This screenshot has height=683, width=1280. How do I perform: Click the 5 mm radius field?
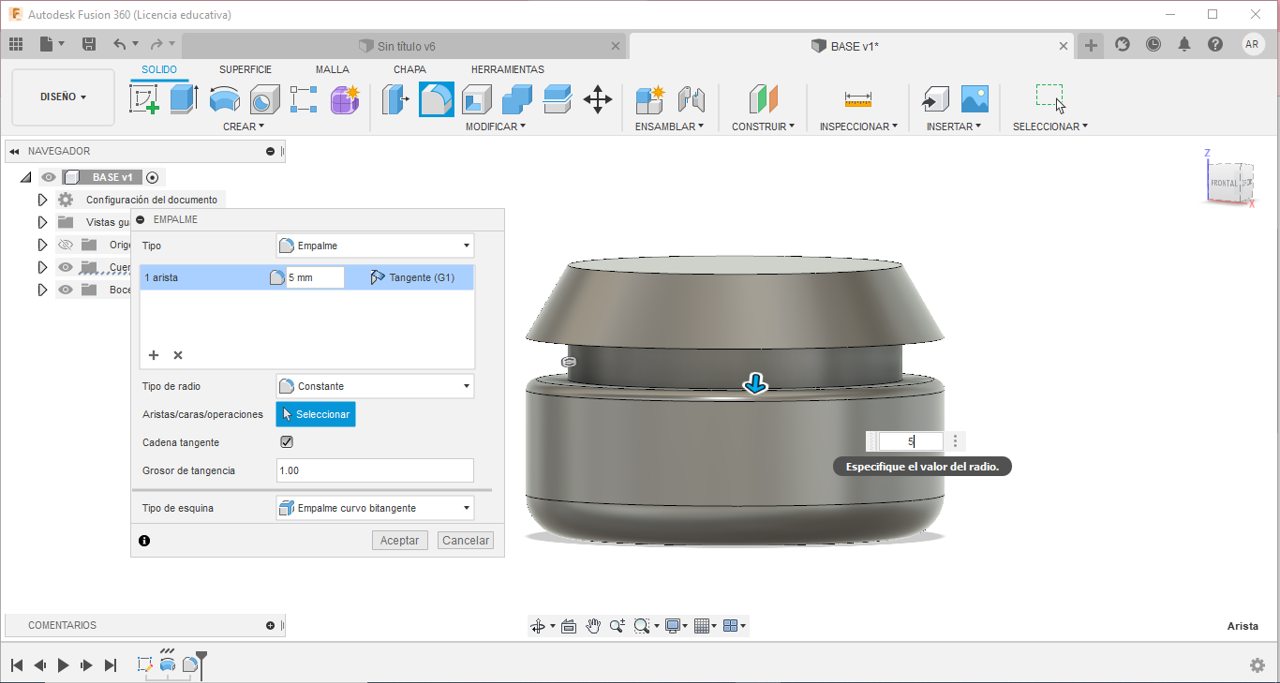pos(315,278)
